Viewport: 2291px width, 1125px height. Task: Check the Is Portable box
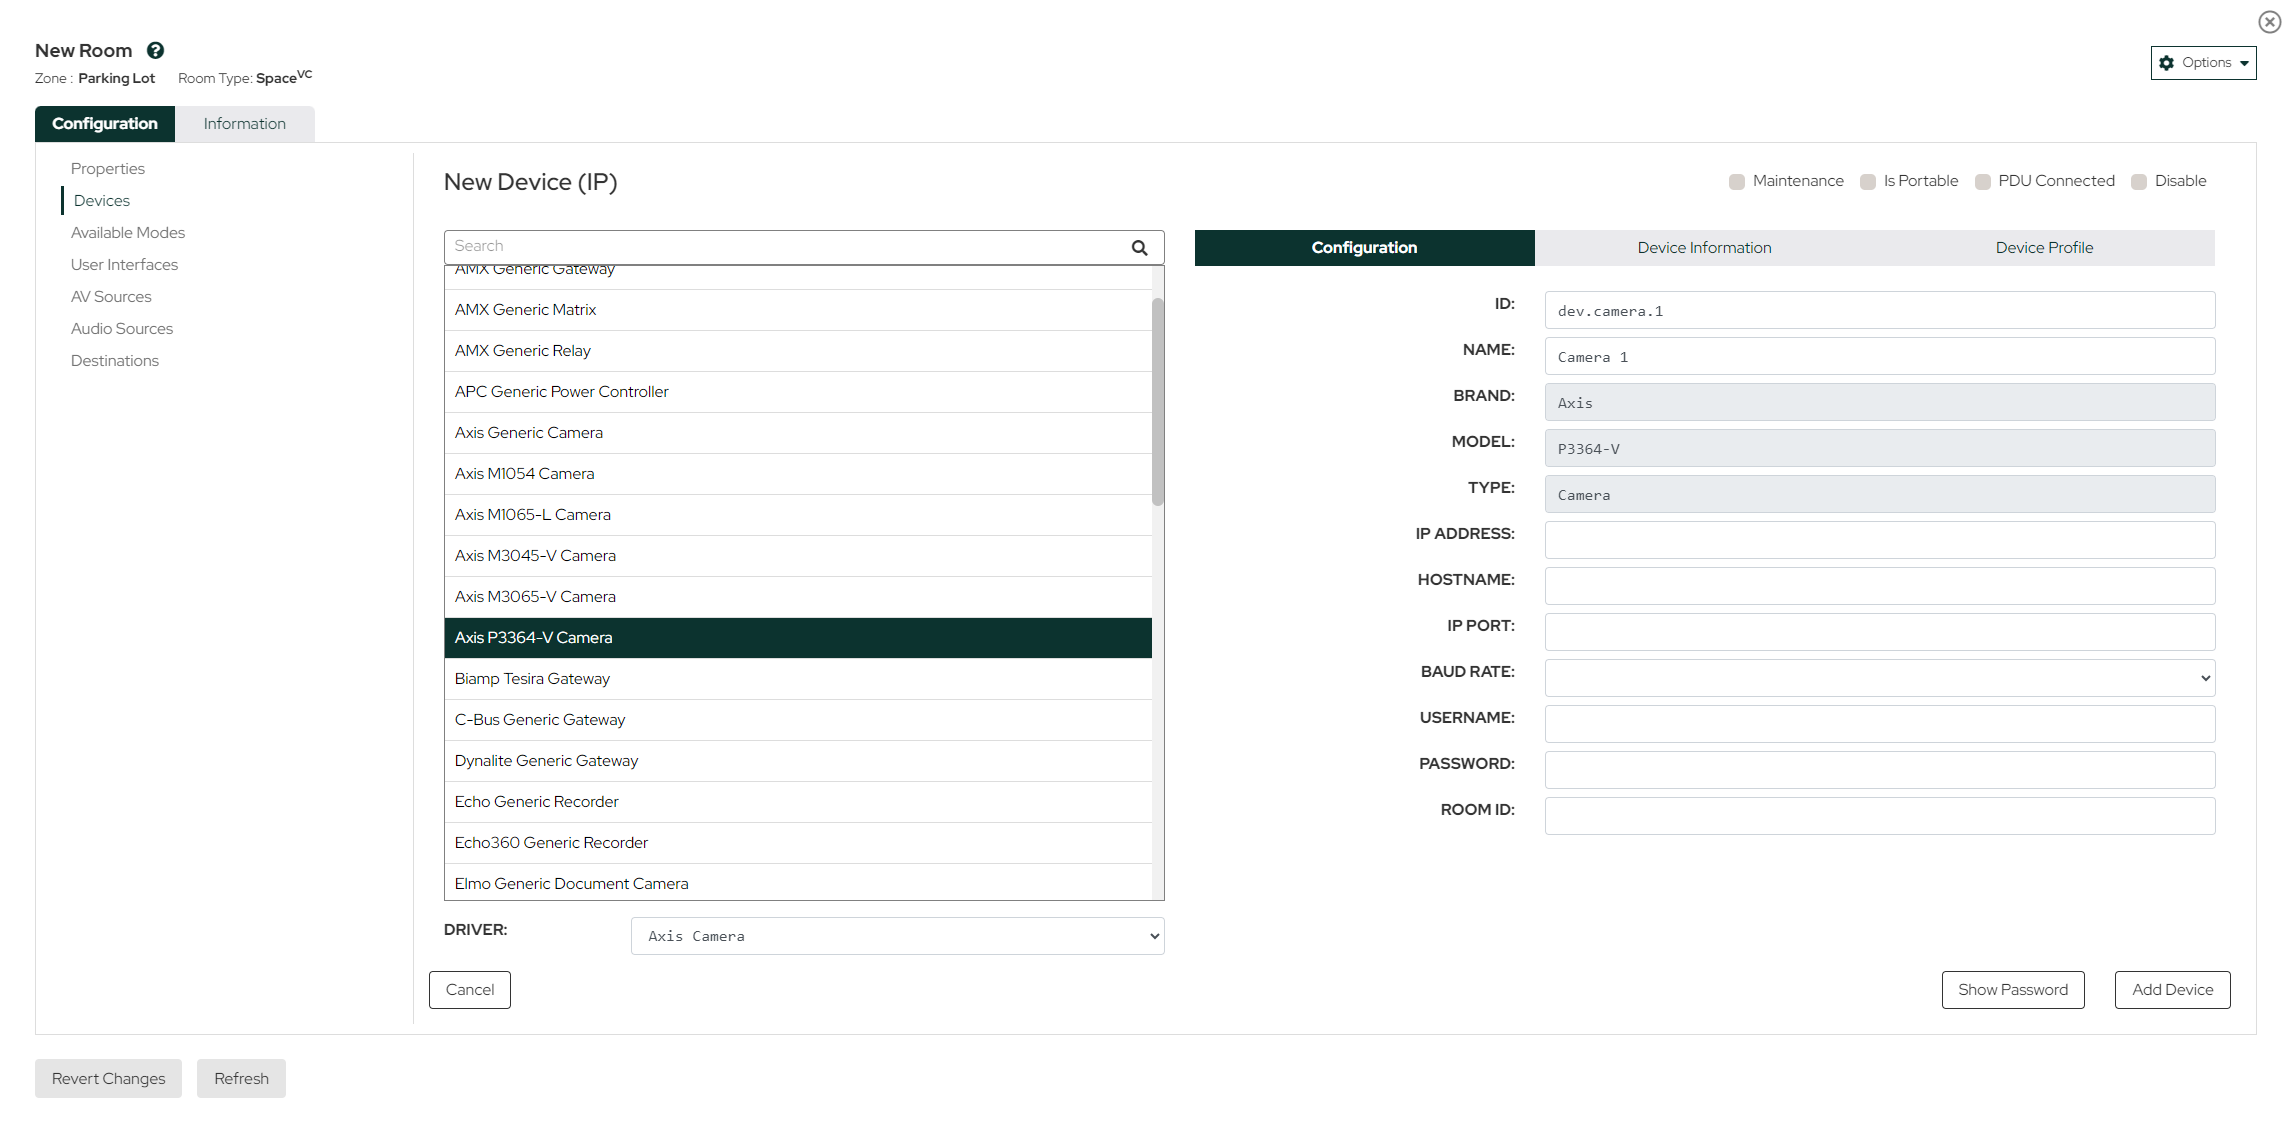(1868, 181)
